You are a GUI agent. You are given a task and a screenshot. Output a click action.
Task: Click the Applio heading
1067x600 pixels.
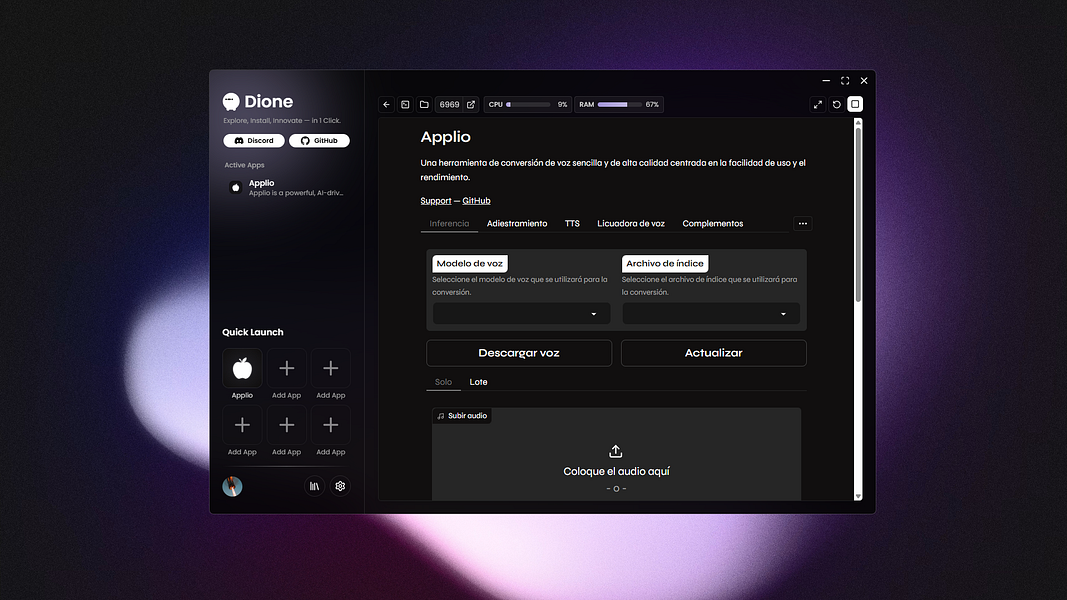coord(446,137)
